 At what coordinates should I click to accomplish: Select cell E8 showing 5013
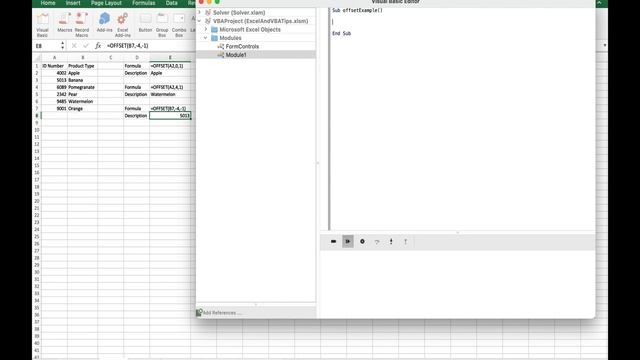pos(170,116)
